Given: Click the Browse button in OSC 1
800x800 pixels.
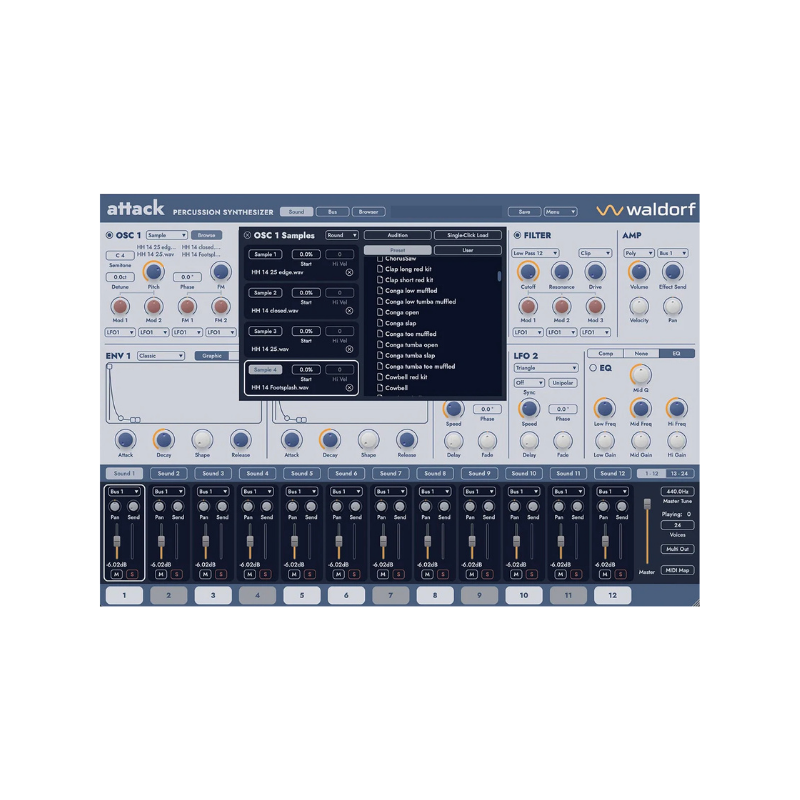Looking at the screenshot, I should [x=205, y=235].
